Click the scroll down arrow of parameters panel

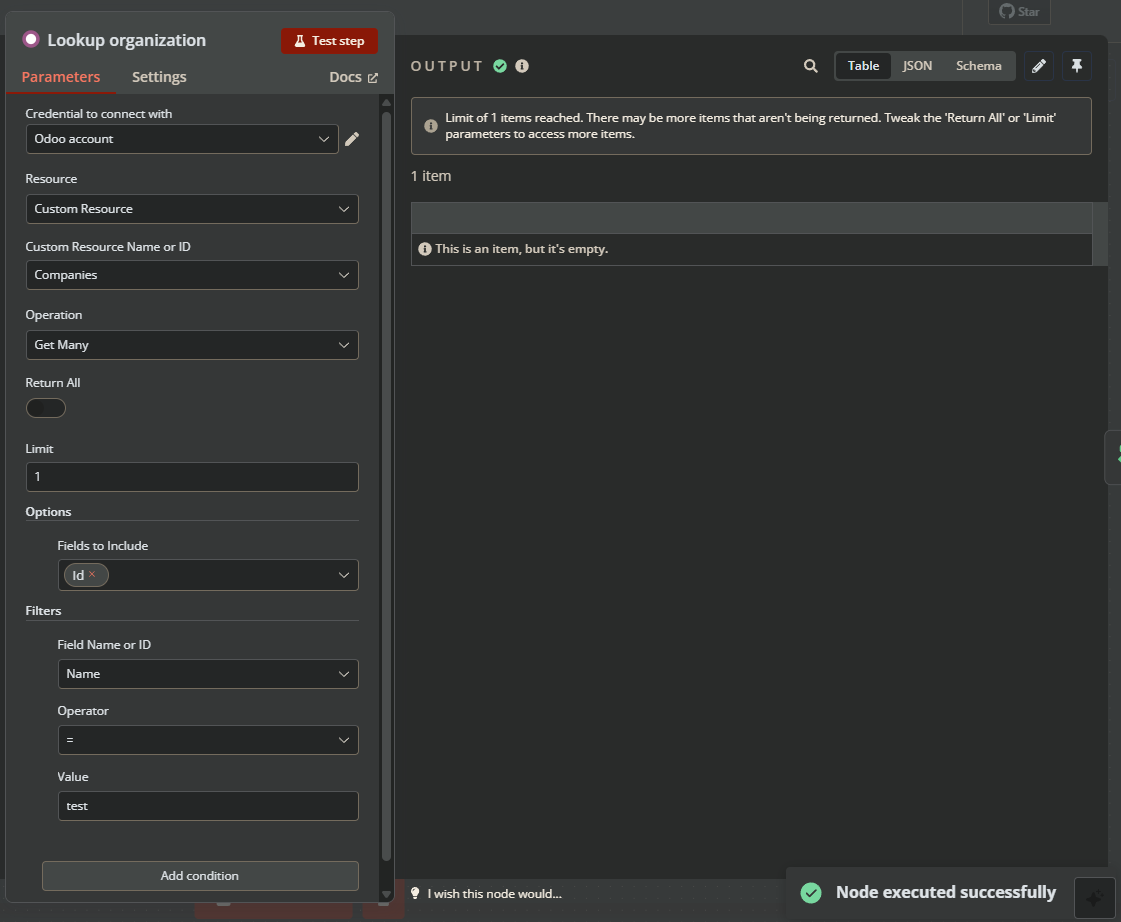click(x=386, y=894)
